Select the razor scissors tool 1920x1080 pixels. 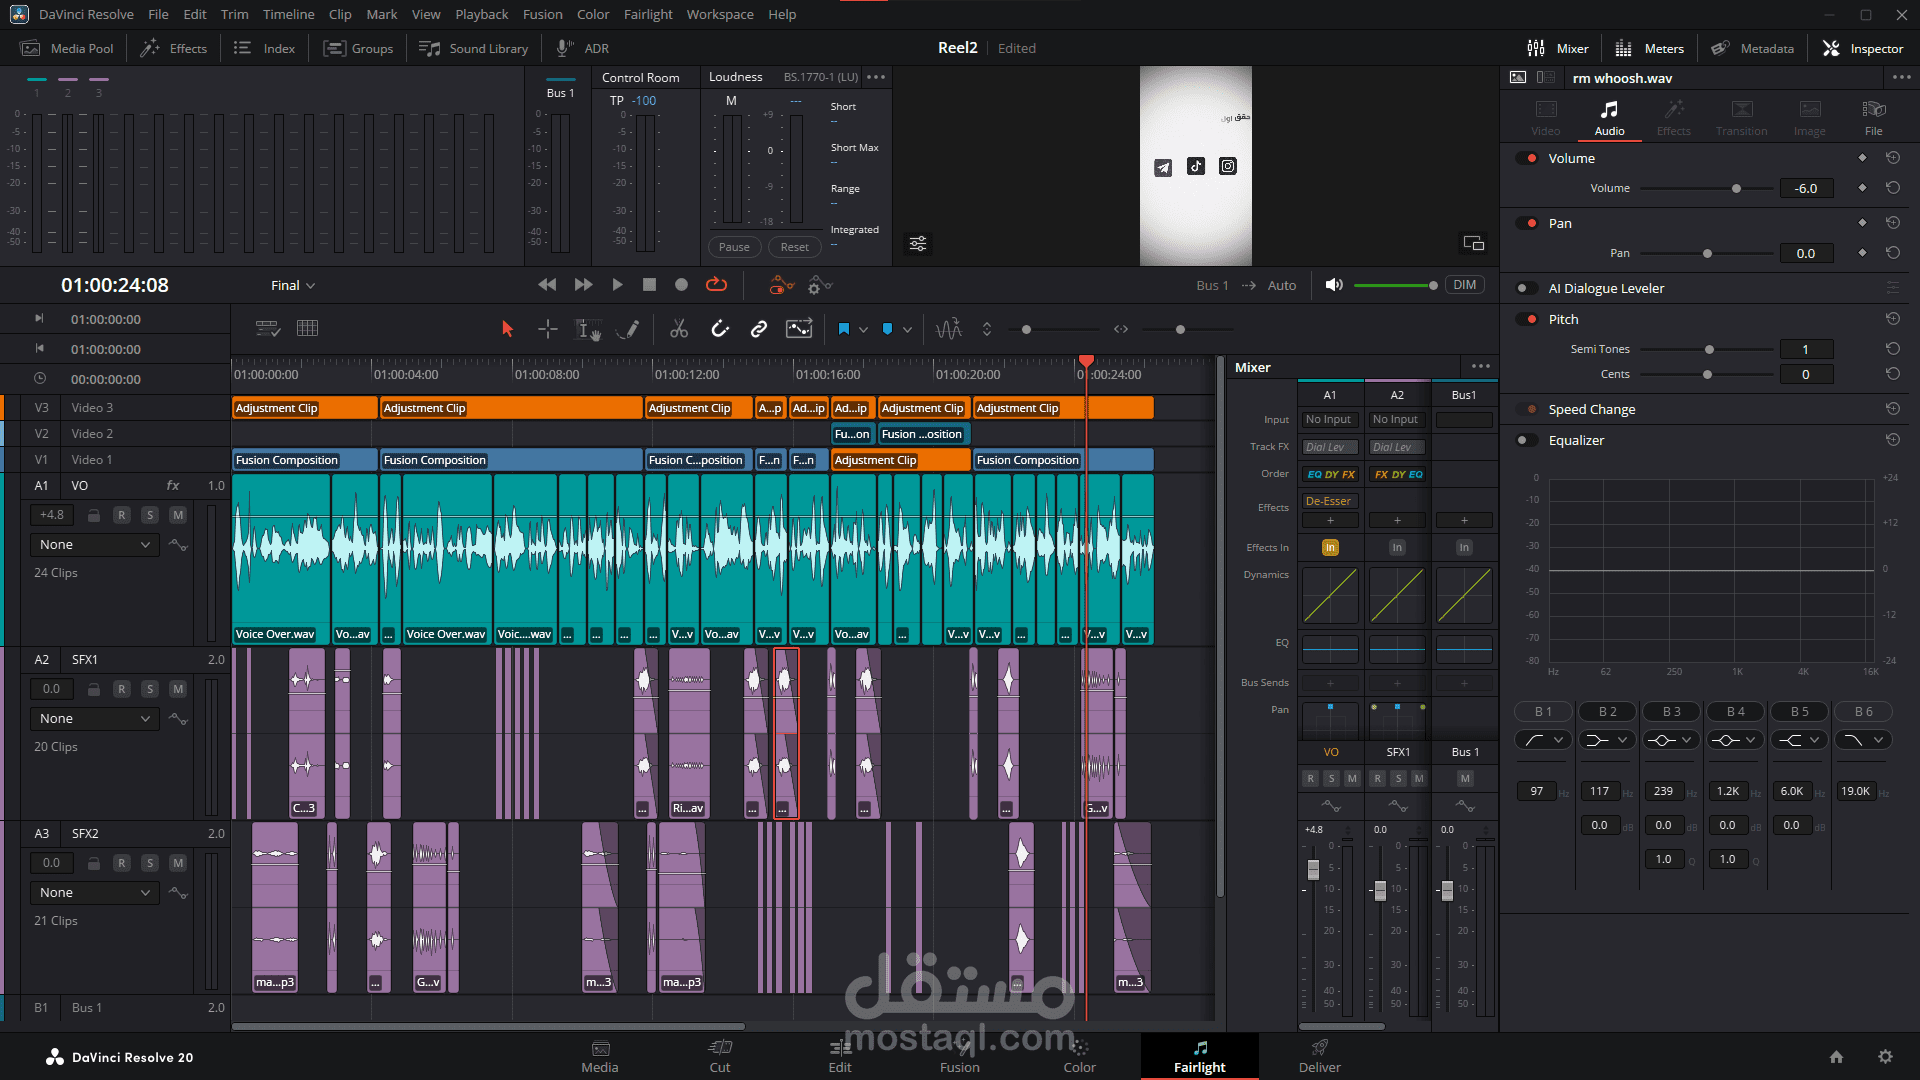coord(679,329)
